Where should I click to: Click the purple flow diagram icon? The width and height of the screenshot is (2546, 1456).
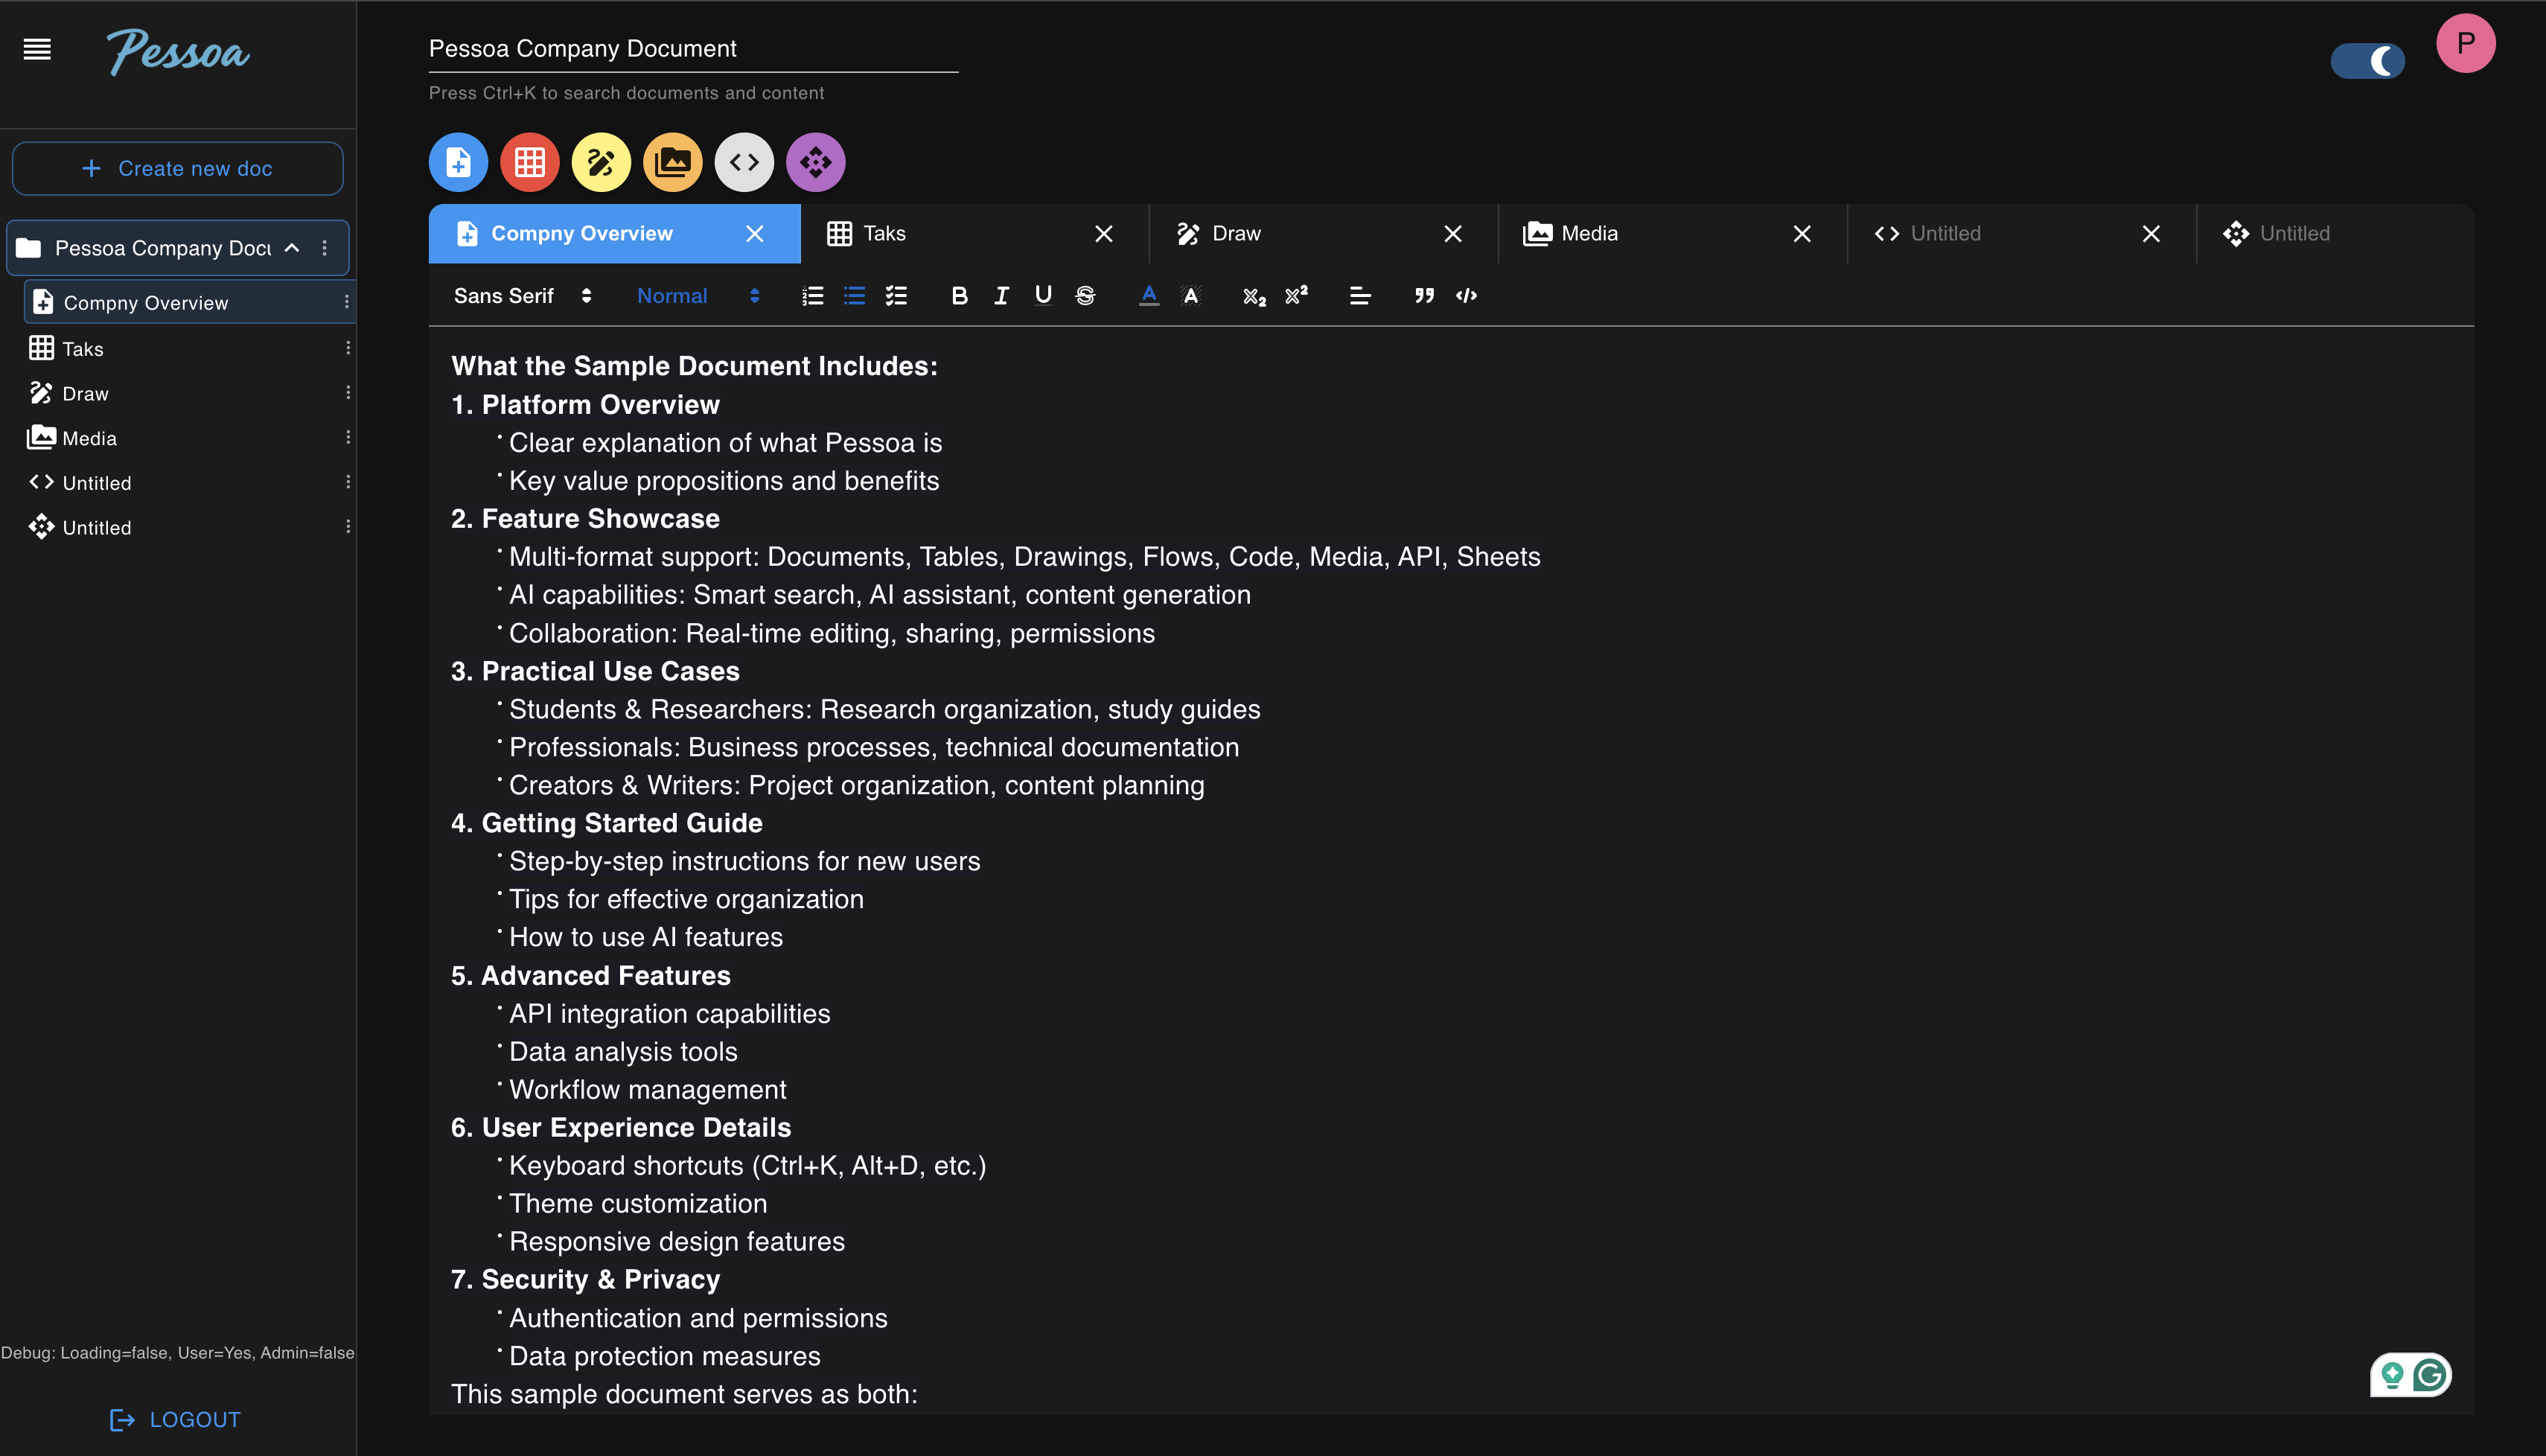click(815, 162)
